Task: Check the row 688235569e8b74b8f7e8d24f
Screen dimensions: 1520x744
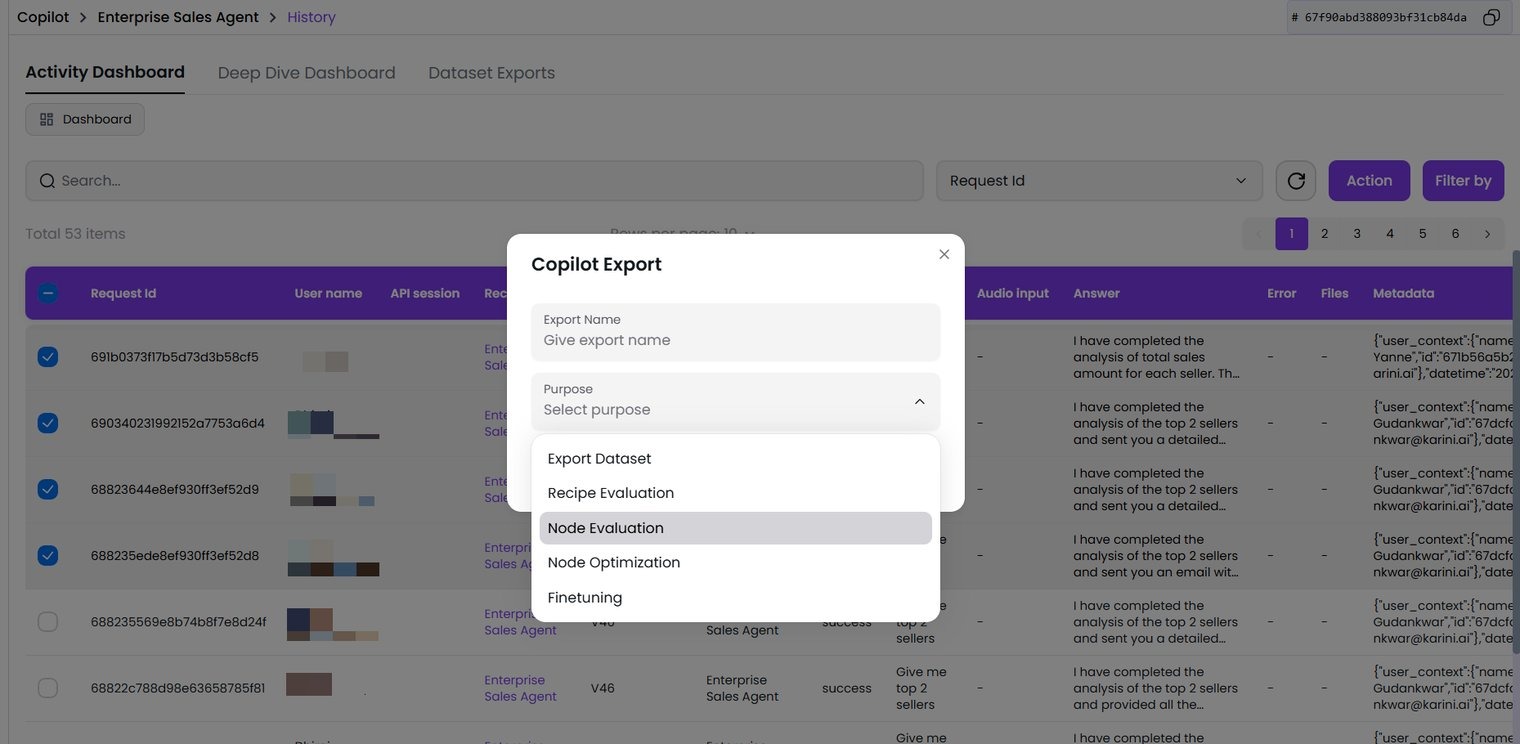Action: pos(48,622)
